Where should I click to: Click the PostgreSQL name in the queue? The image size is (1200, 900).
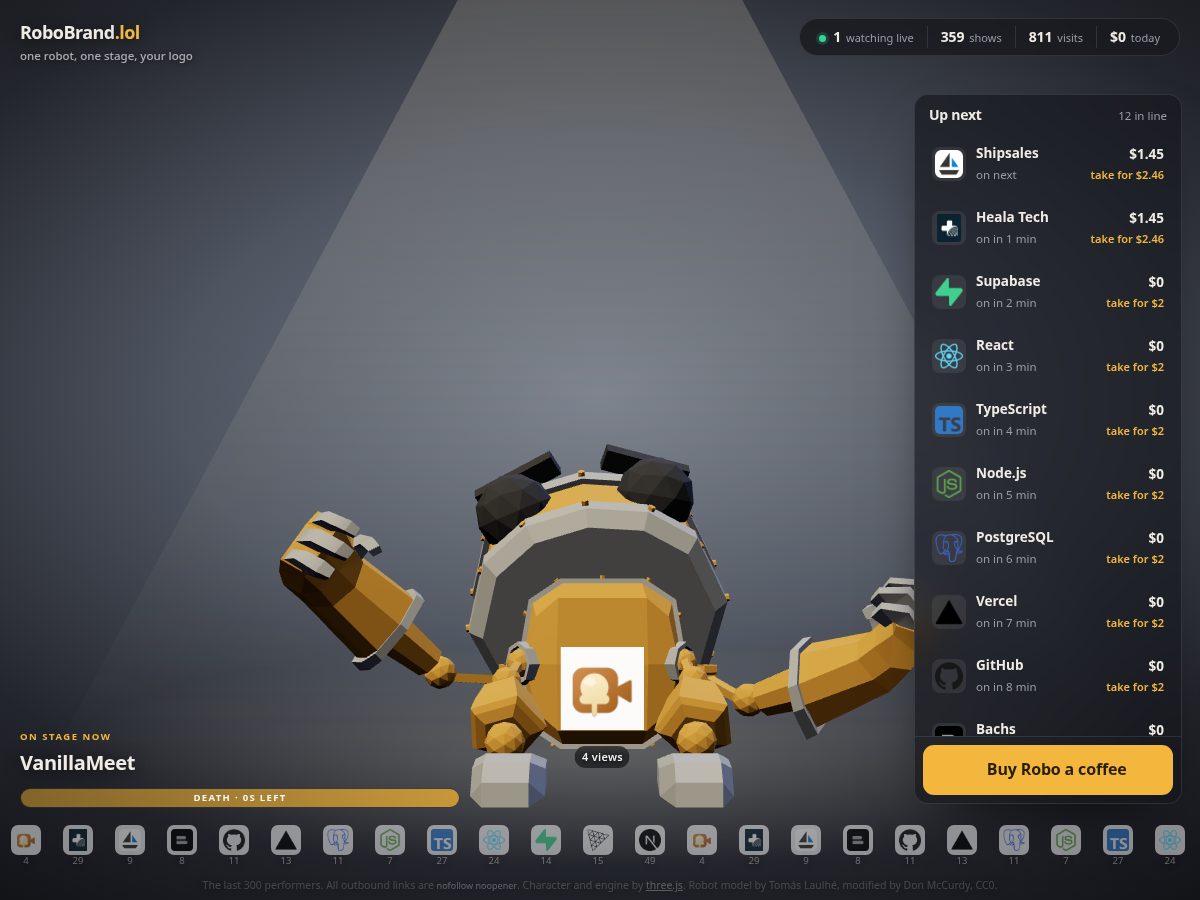click(x=1014, y=537)
